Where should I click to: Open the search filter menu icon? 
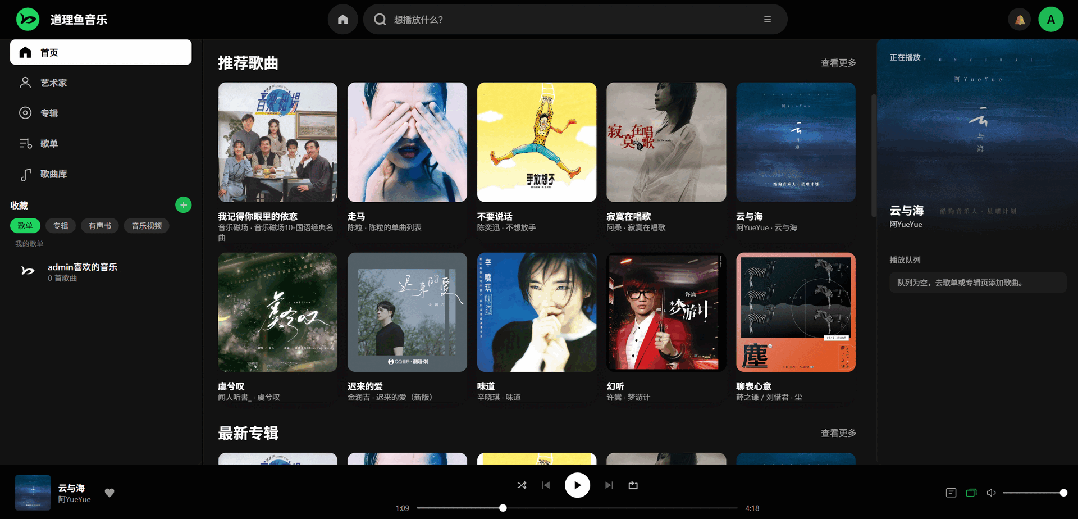point(767,19)
